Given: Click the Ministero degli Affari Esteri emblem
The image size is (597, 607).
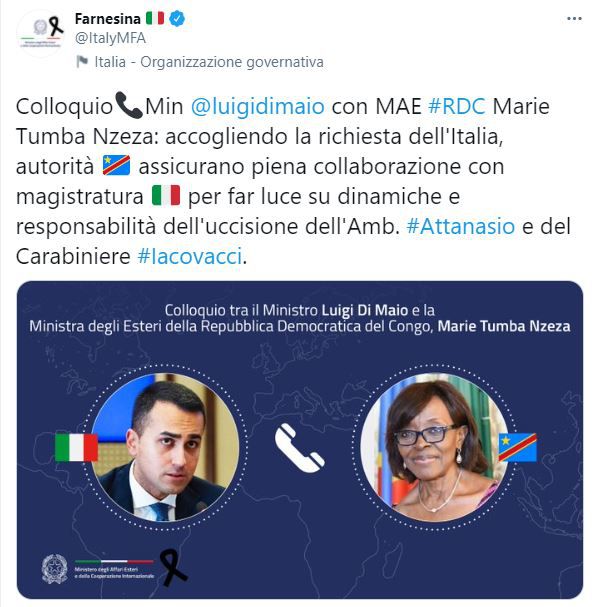Looking at the screenshot, I should (x=55, y=569).
